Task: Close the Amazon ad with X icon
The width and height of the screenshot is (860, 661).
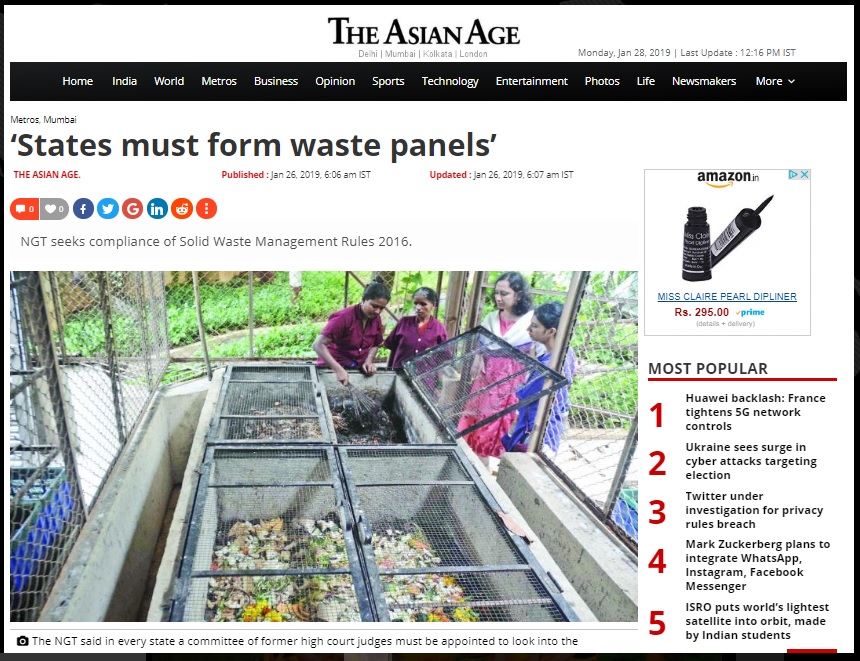Action: [x=805, y=174]
